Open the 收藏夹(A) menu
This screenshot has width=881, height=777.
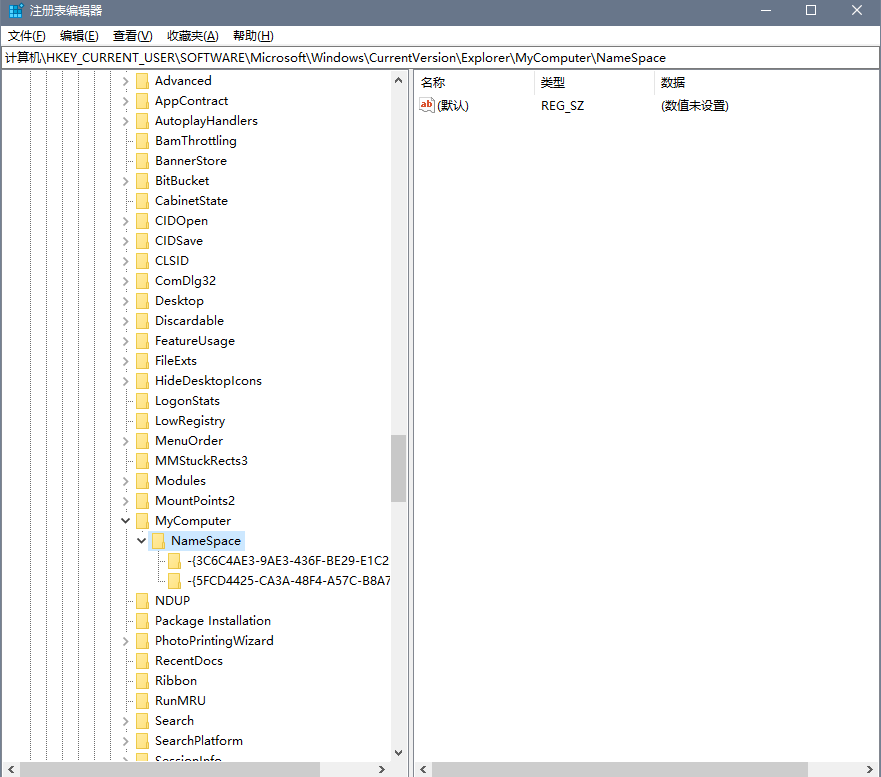point(191,36)
